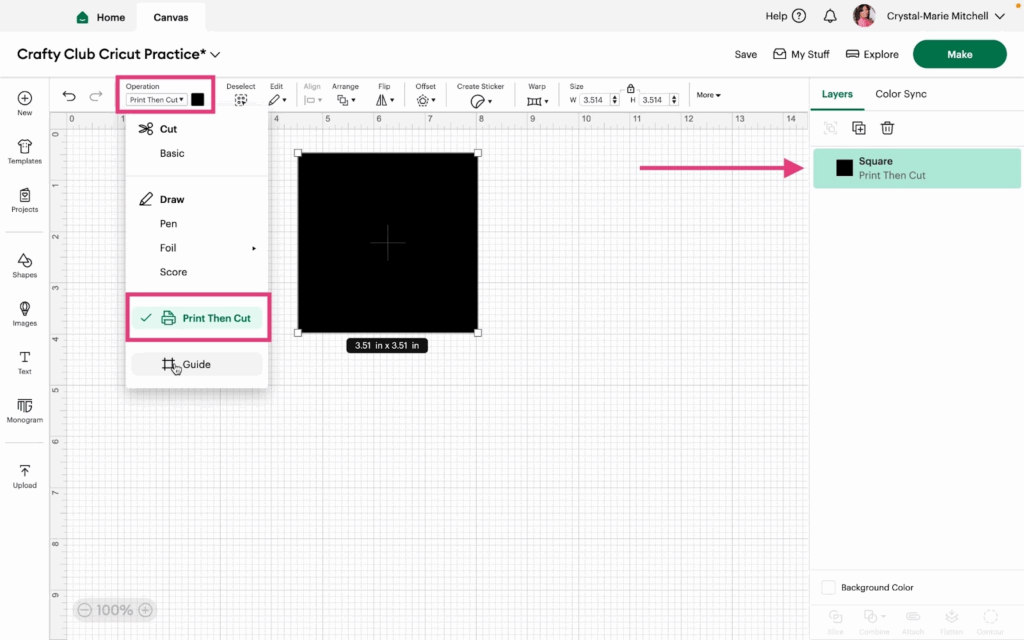The height and width of the screenshot is (640, 1024).
Task: Redo the last action
Action: tap(96, 96)
